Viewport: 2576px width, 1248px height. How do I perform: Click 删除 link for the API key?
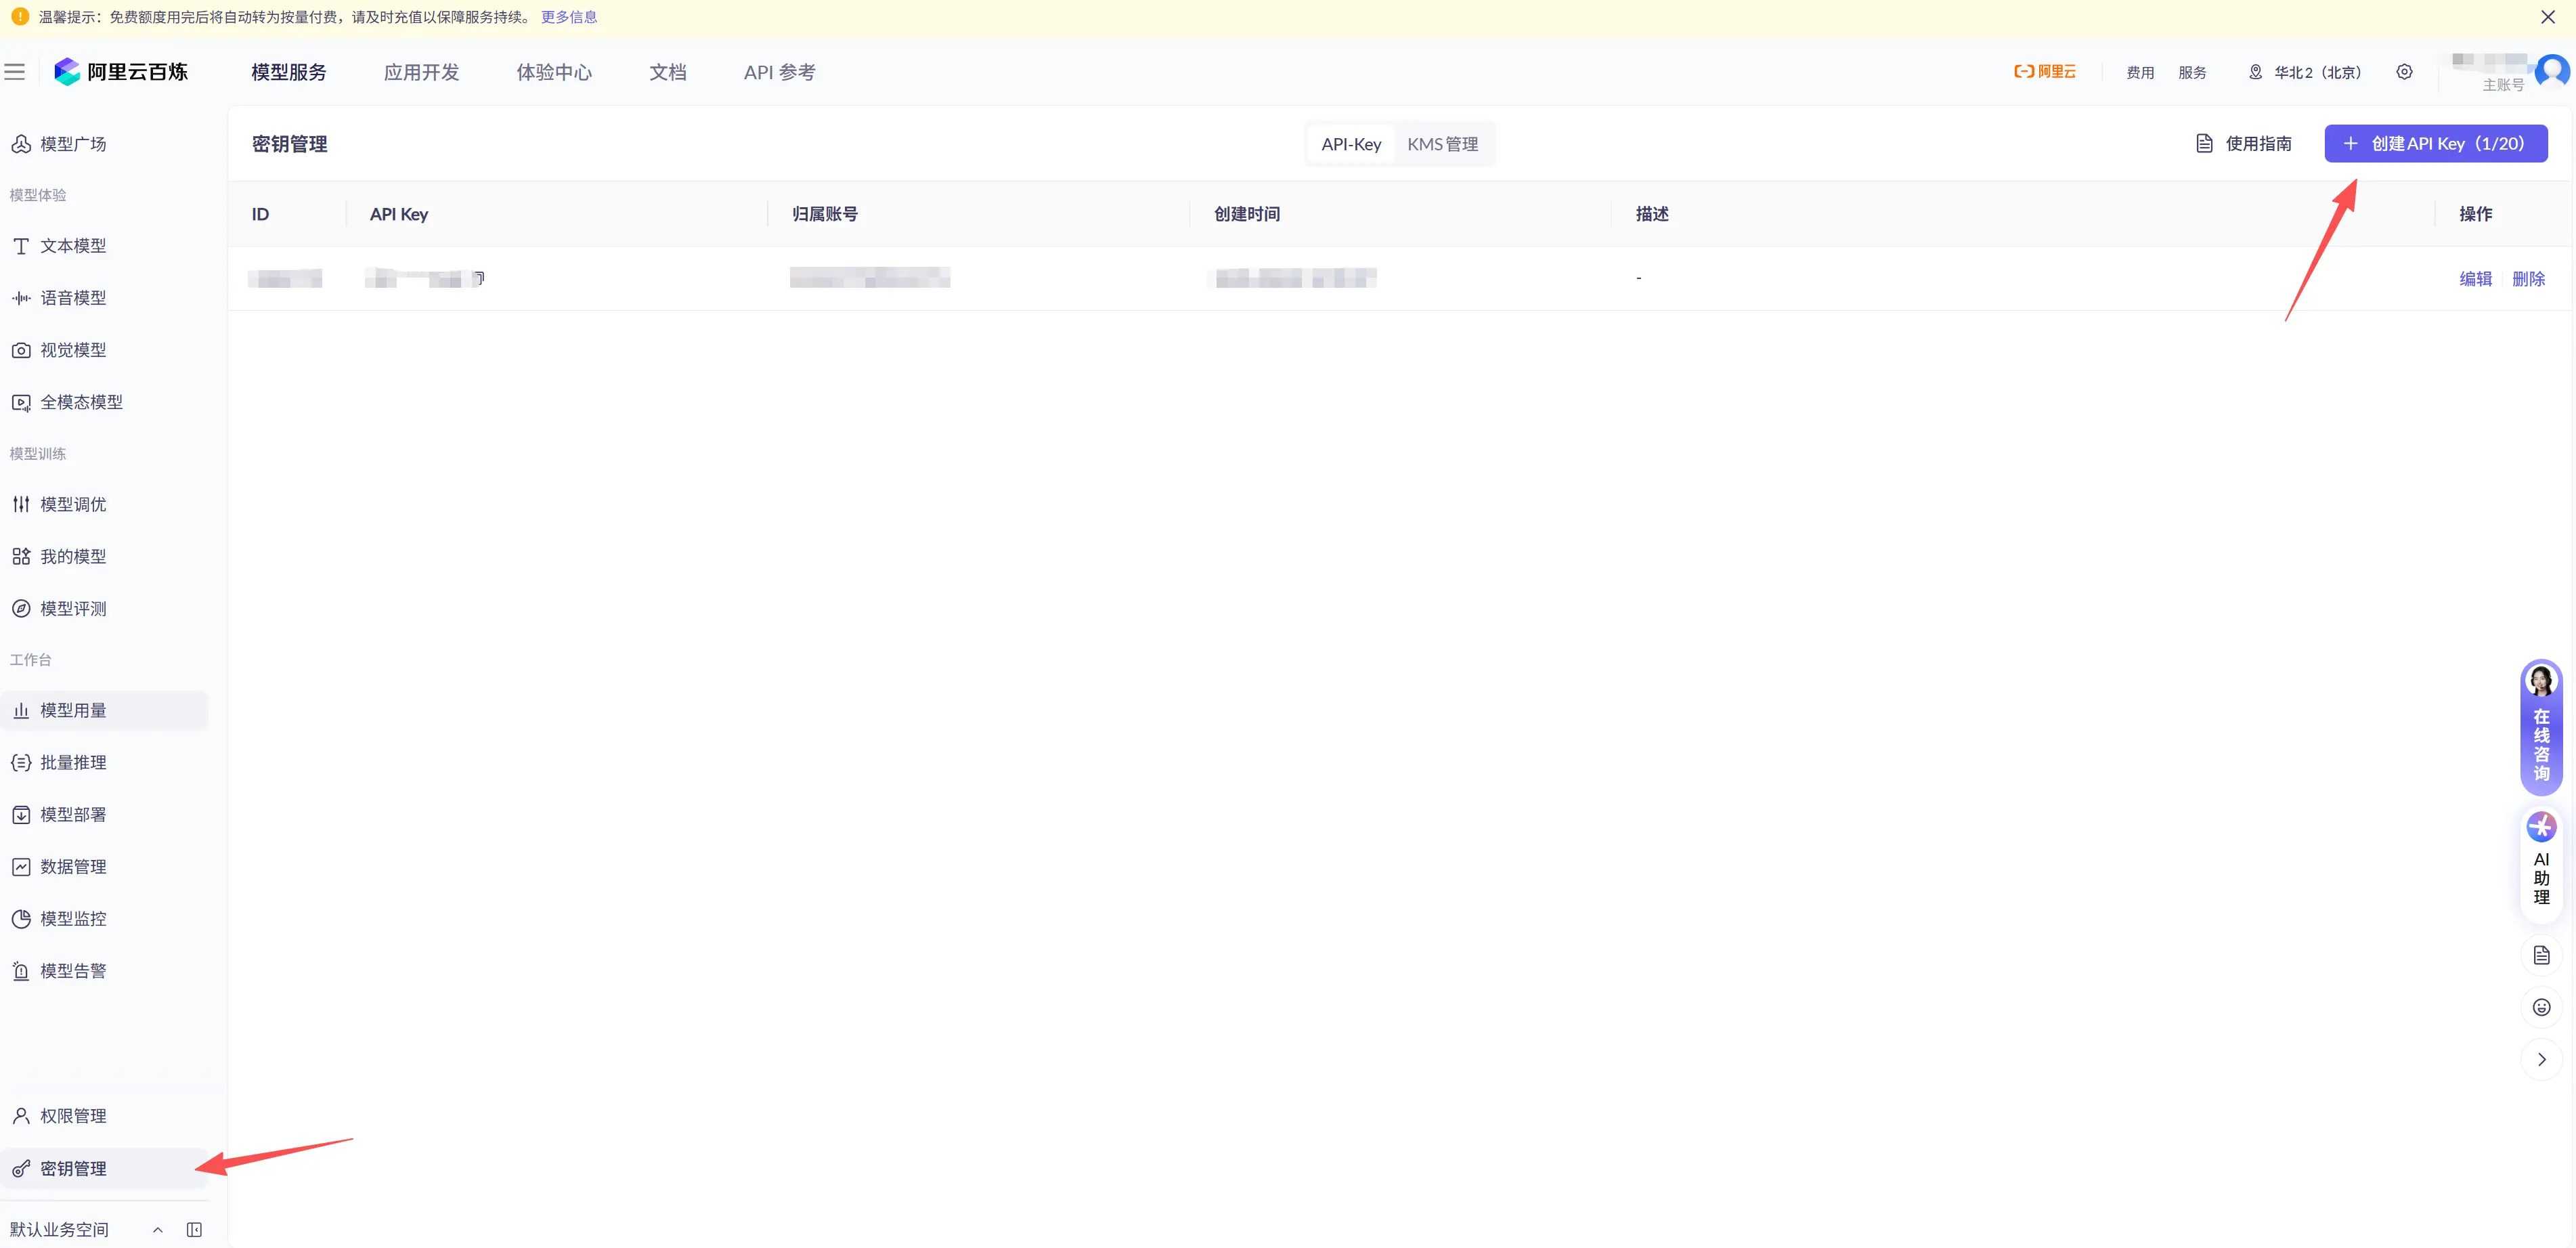(2528, 279)
